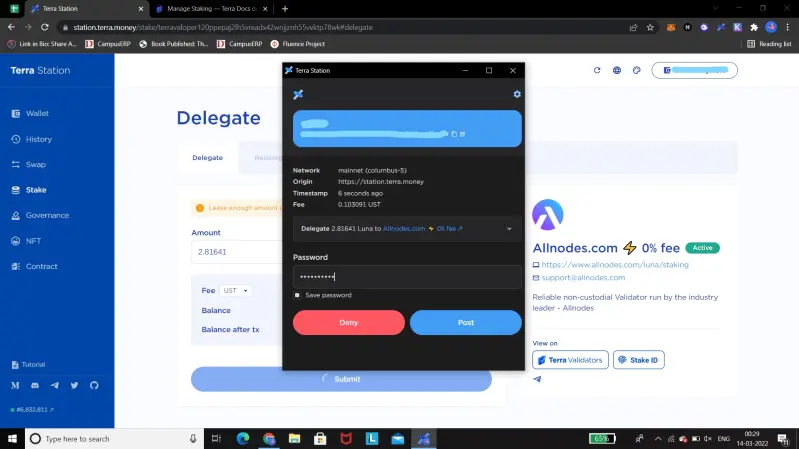Open the Discord social icon
The width and height of the screenshot is (799, 449).
pos(35,386)
